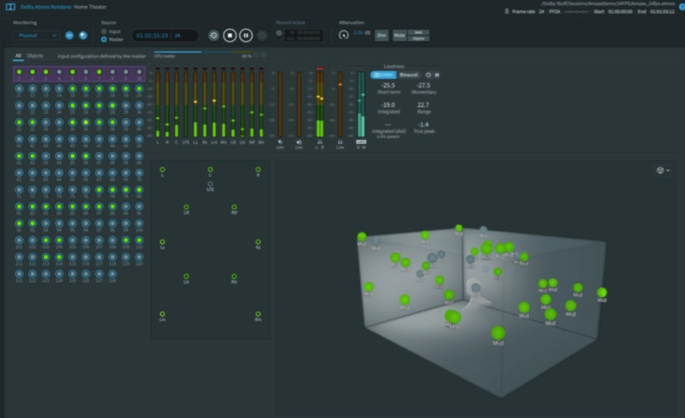Click the Mute button

[399, 35]
